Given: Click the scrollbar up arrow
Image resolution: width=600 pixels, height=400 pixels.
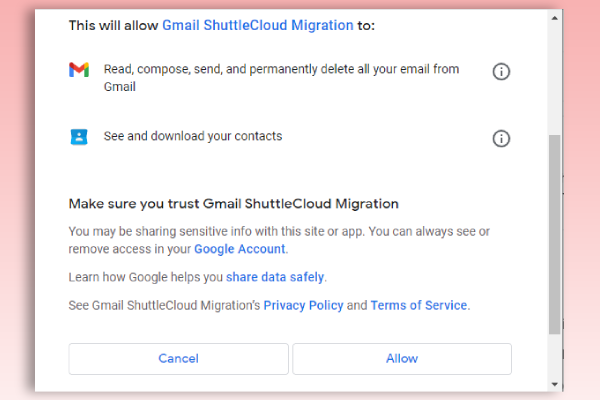Looking at the screenshot, I should click(554, 18).
